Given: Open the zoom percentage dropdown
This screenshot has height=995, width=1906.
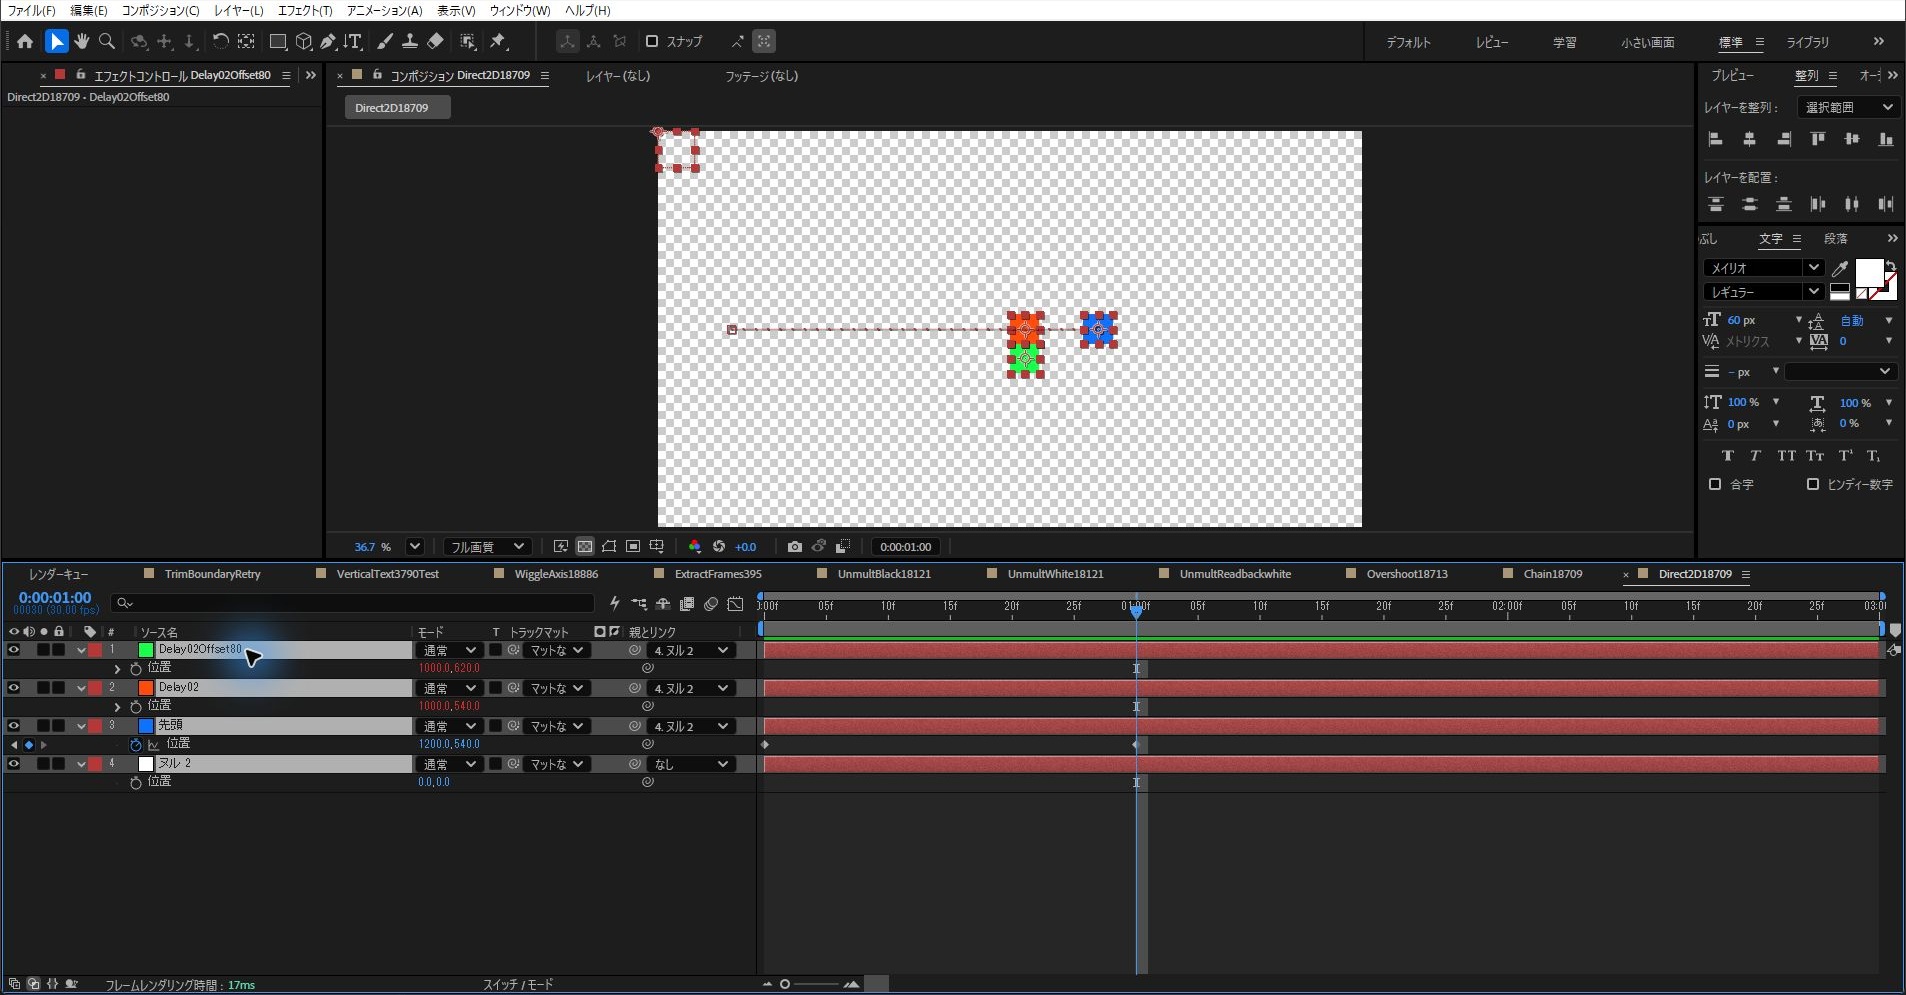Looking at the screenshot, I should tap(414, 547).
